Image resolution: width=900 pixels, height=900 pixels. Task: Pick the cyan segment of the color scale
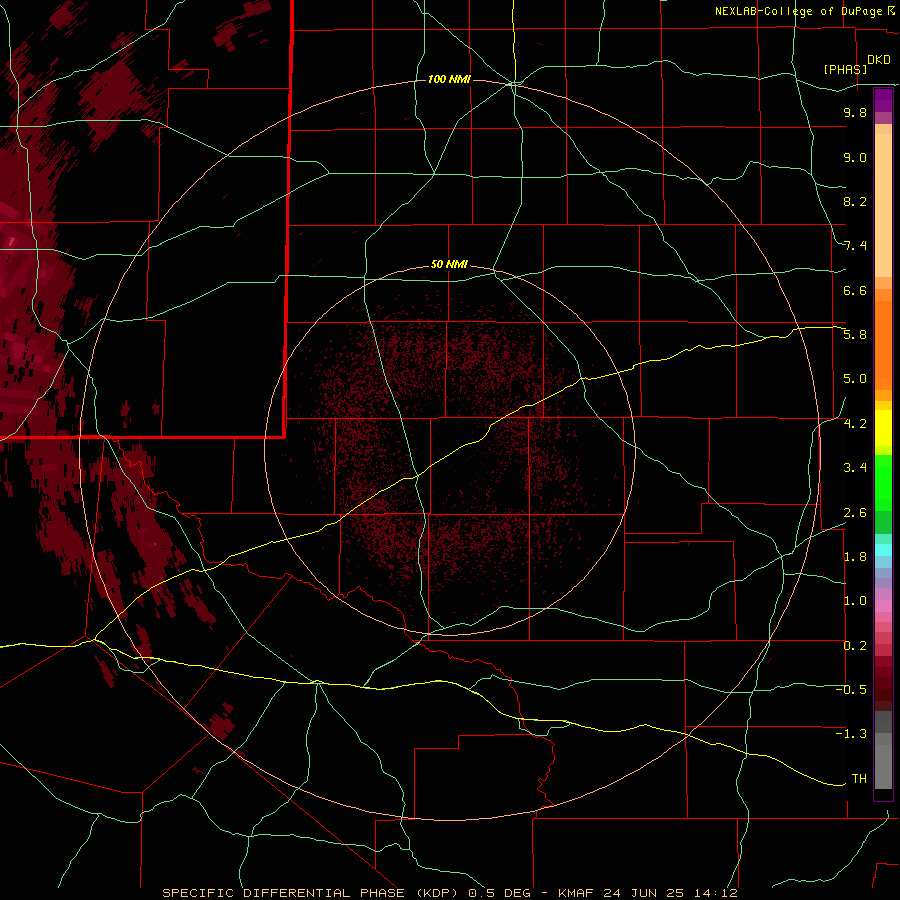point(883,550)
